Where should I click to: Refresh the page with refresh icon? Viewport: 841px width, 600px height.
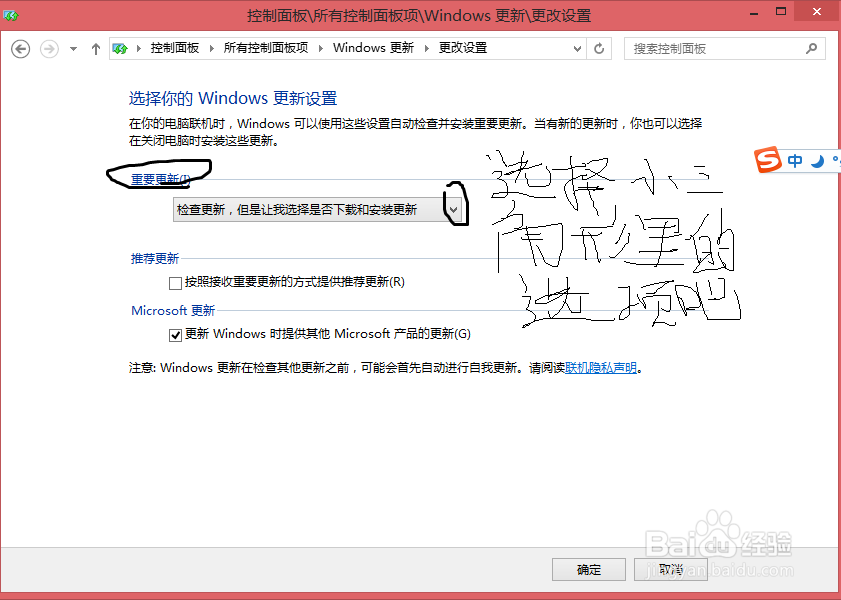click(x=599, y=49)
